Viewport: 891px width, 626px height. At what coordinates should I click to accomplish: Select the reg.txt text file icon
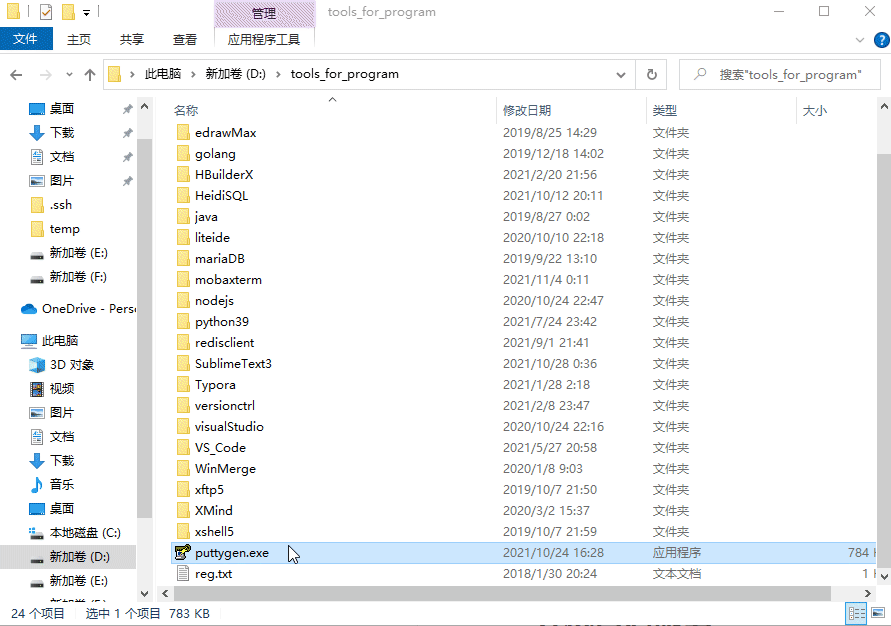click(182, 573)
